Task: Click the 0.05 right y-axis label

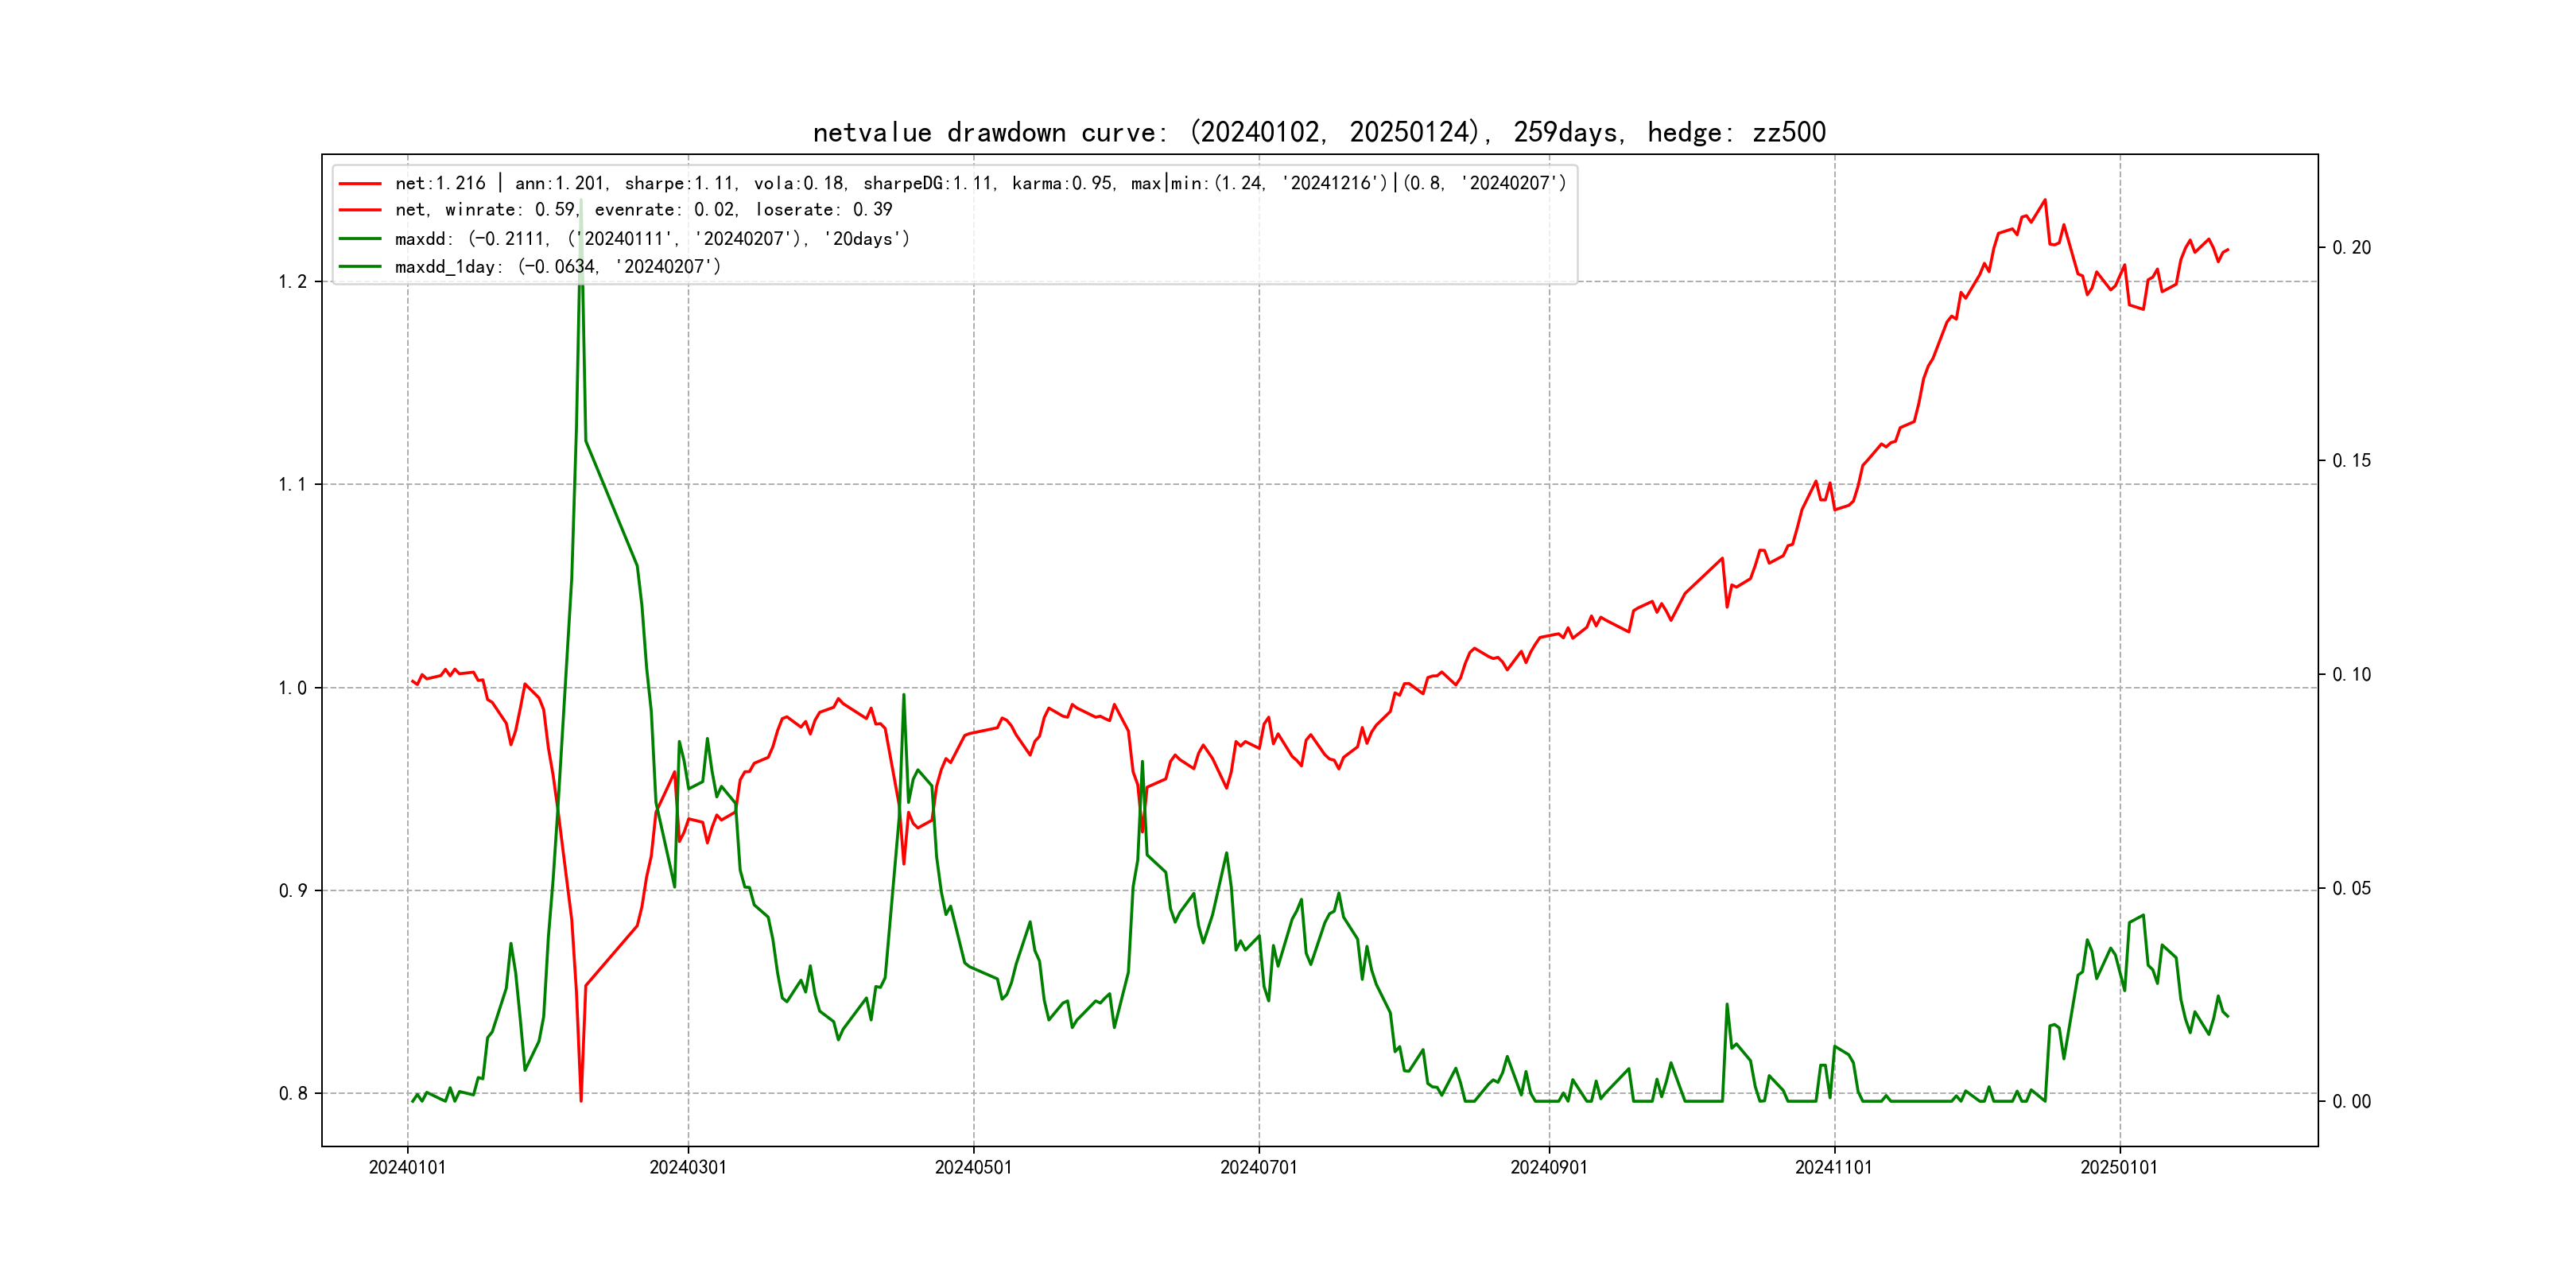Action: click(2351, 889)
